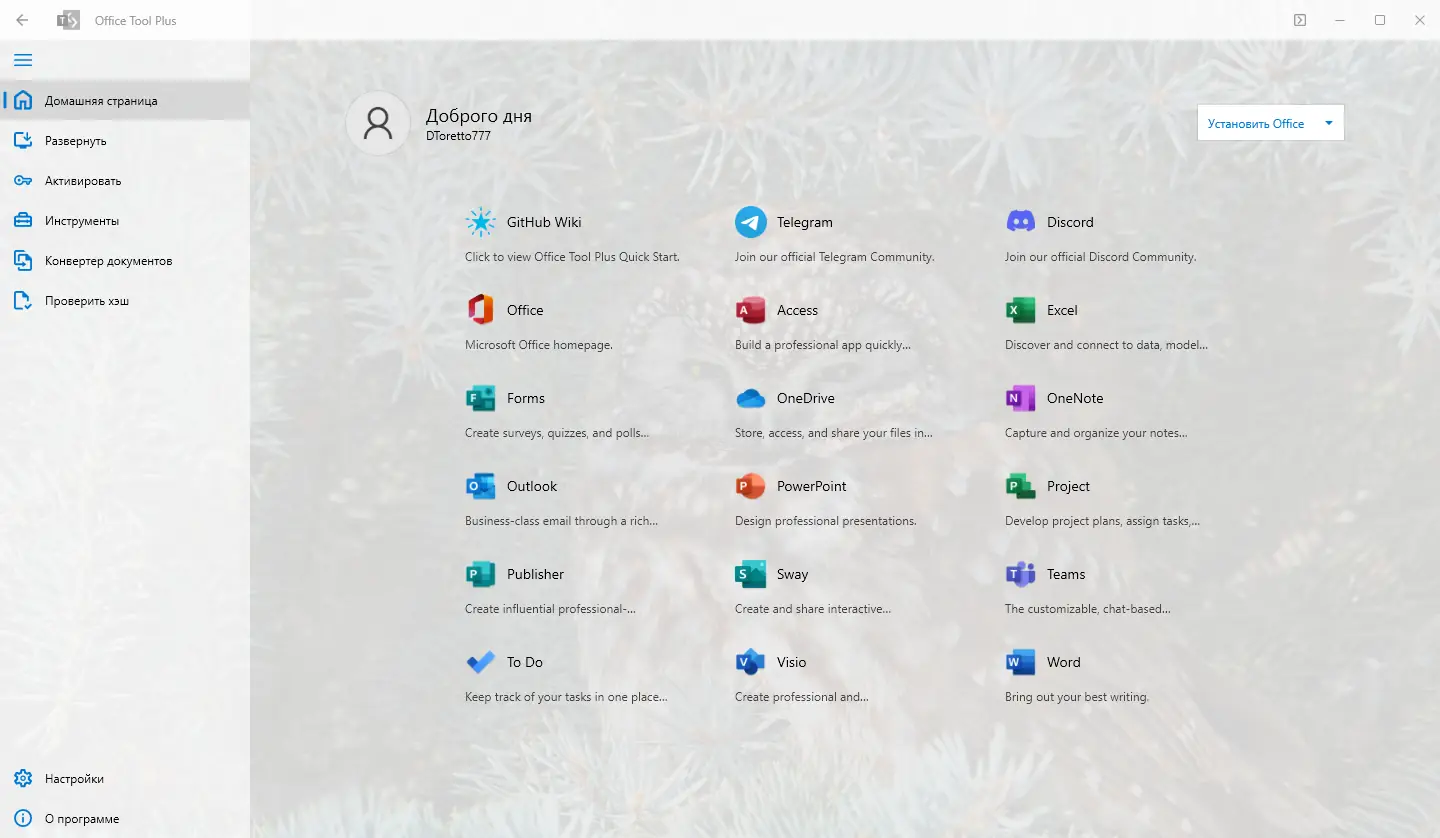Image resolution: width=1440 pixels, height=838 pixels.
Task: Open the Forms icon
Action: click(481, 398)
